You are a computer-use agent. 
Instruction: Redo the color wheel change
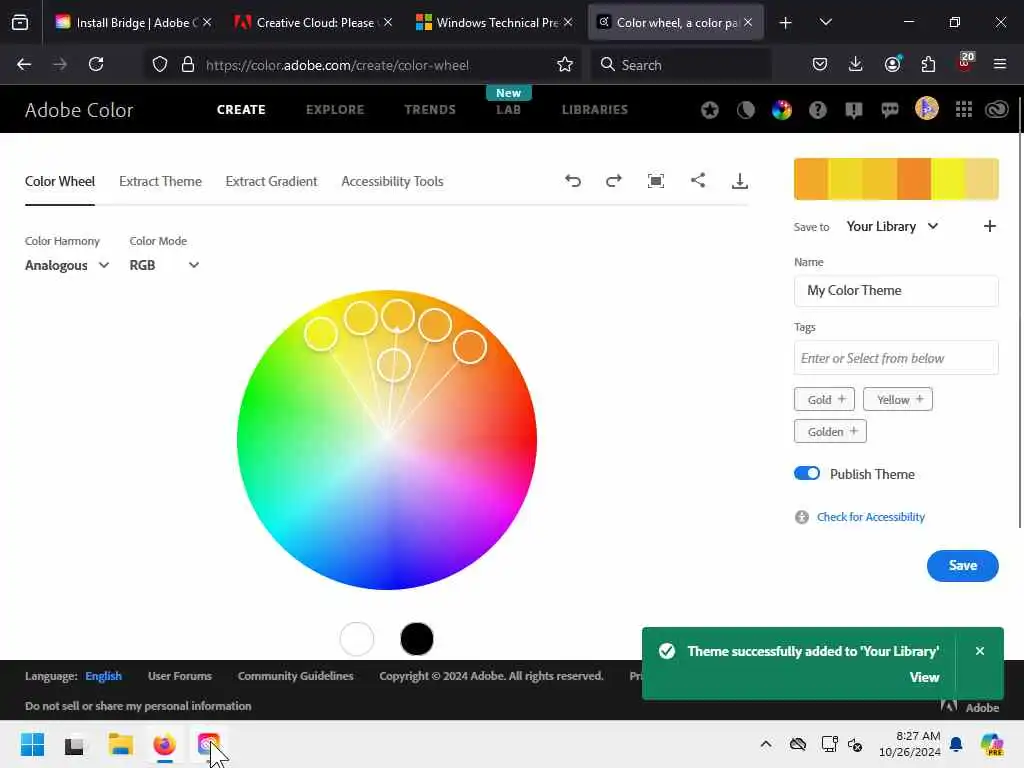pos(614,181)
